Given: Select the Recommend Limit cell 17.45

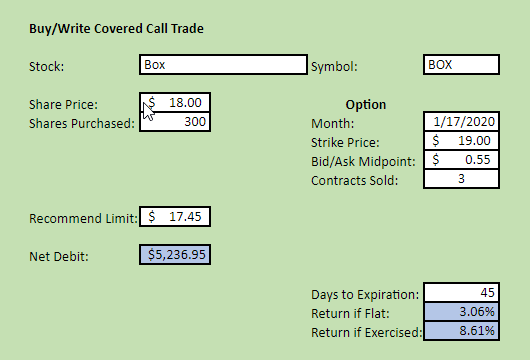Looking at the screenshot, I should [175, 217].
